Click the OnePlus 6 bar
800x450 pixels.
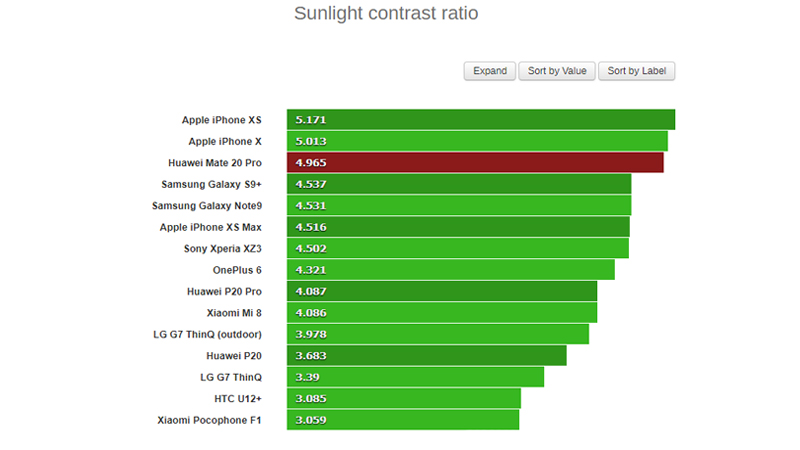pyautogui.click(x=450, y=270)
